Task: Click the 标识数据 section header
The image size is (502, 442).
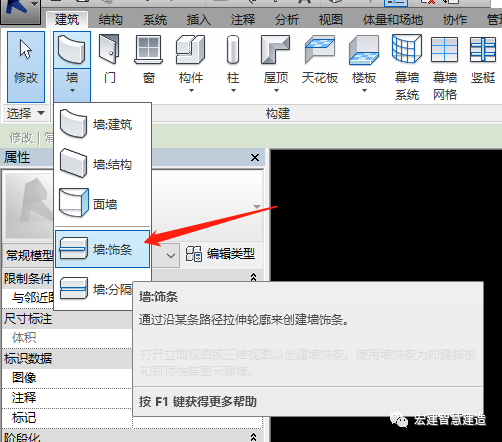Action: [67, 359]
